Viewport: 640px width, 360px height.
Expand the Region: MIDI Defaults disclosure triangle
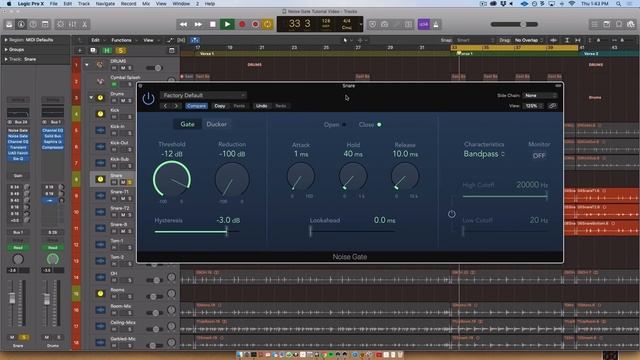pos(6,40)
